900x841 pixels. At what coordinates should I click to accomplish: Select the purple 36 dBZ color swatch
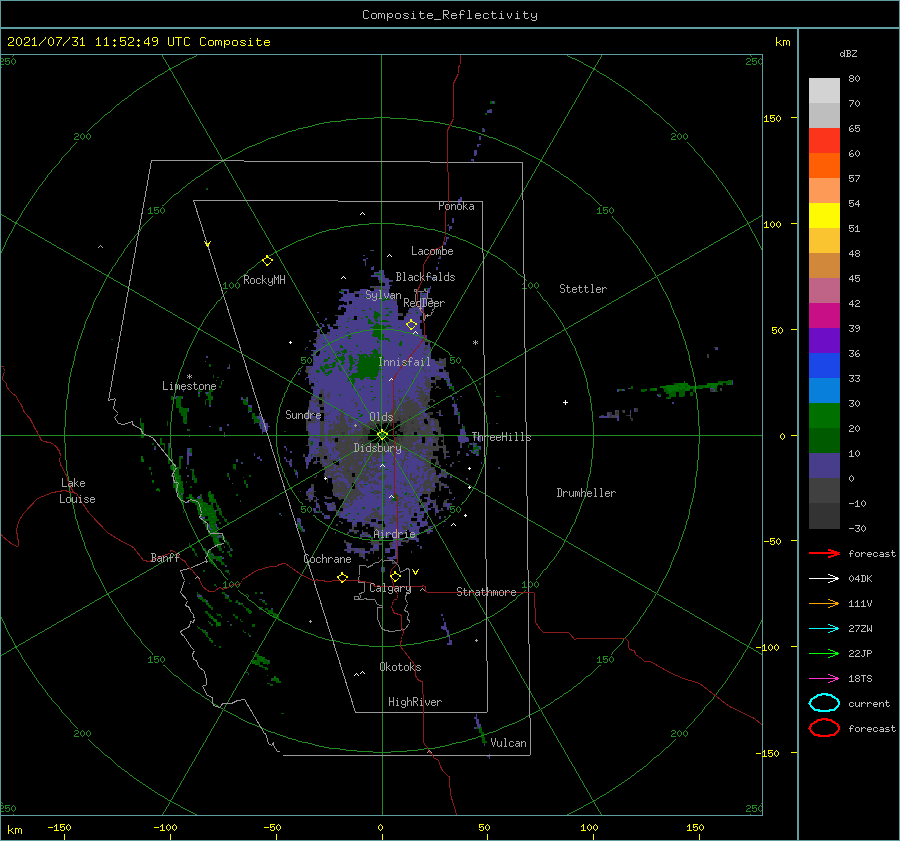click(824, 340)
